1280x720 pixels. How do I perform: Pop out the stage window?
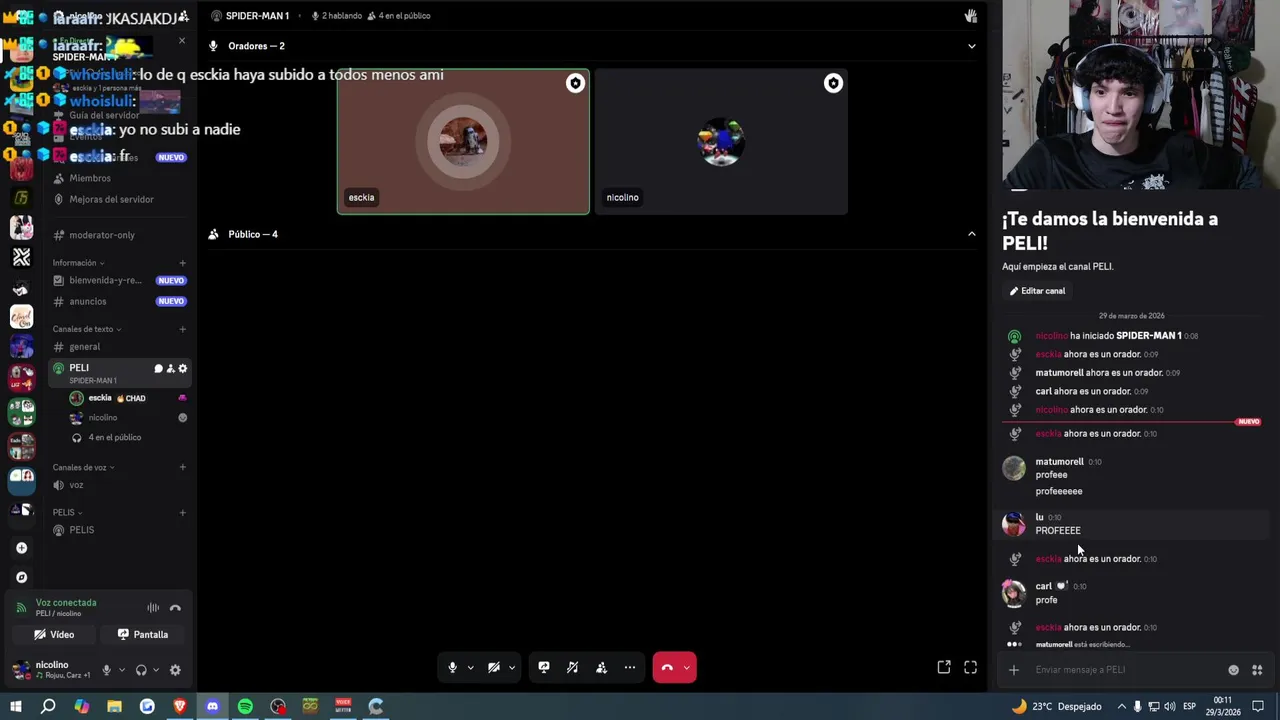pyautogui.click(x=944, y=667)
